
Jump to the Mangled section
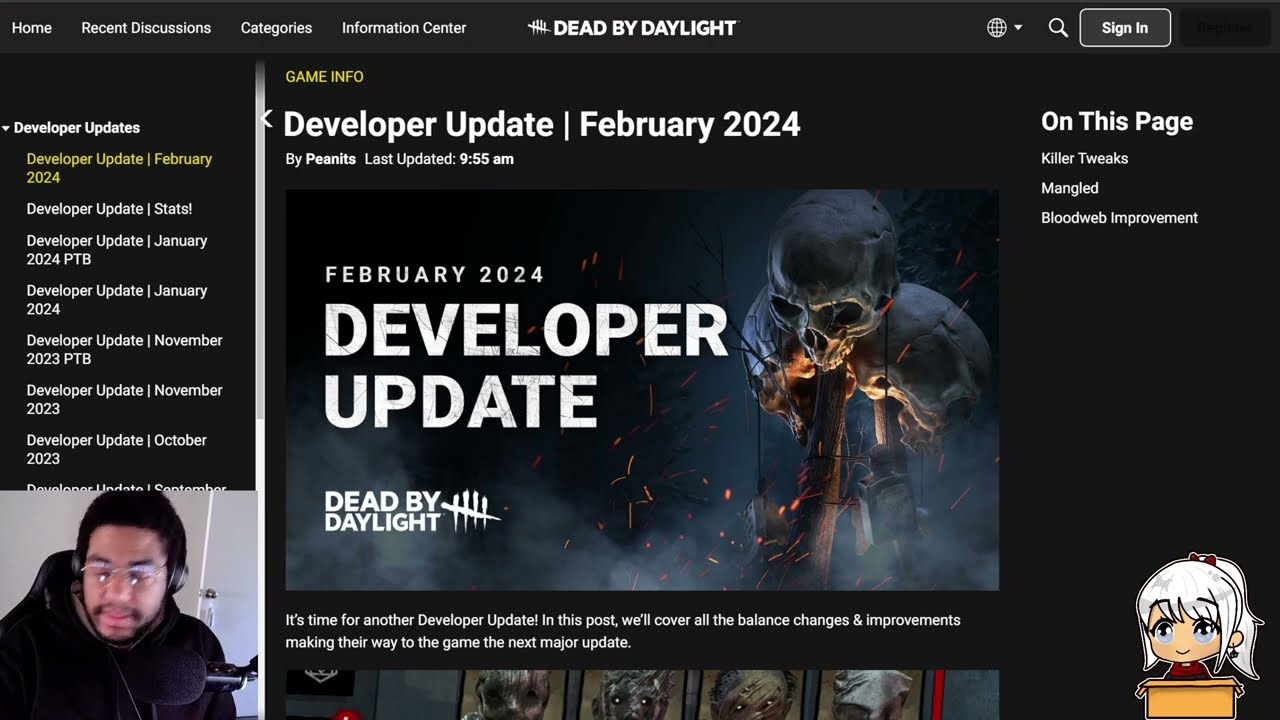(1069, 188)
